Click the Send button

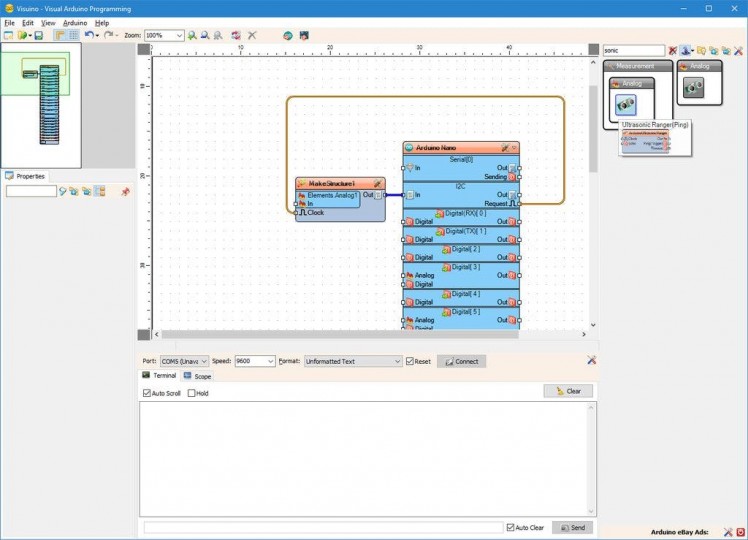(572, 527)
